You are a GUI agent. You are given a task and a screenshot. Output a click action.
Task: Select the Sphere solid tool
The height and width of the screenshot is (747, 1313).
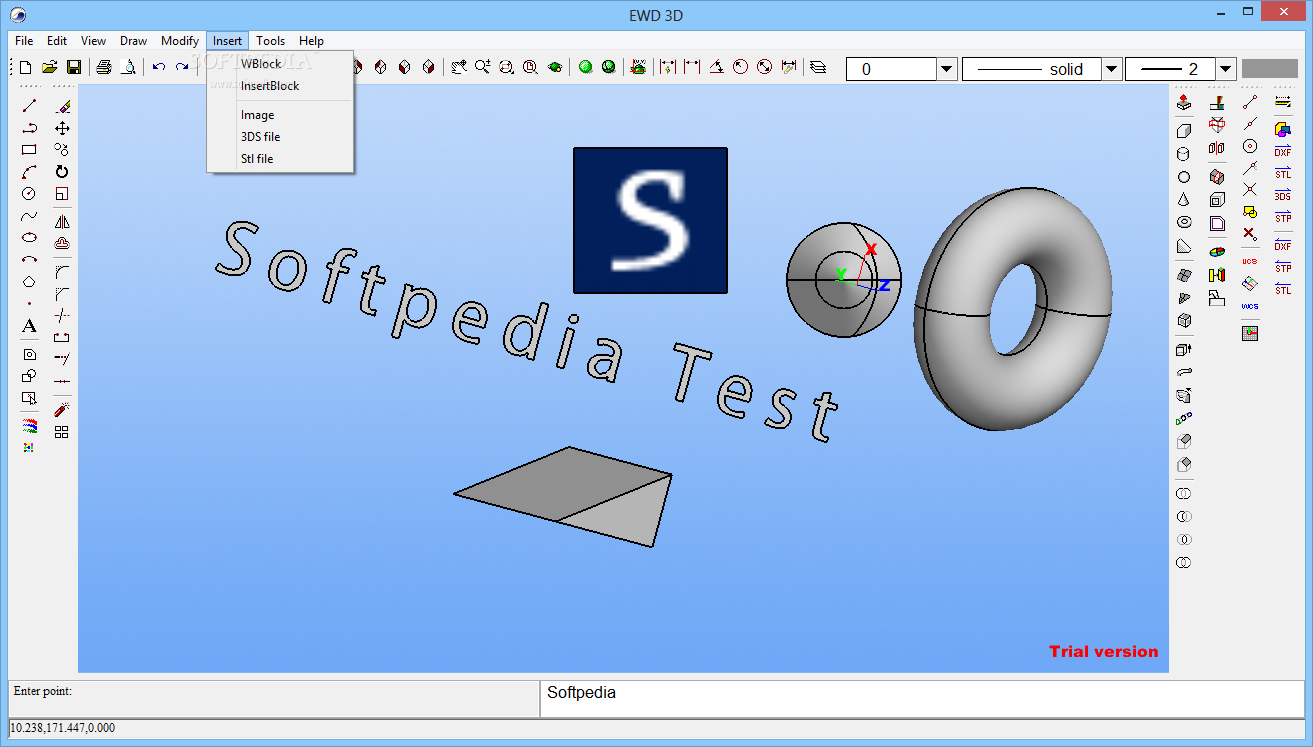click(x=1184, y=177)
